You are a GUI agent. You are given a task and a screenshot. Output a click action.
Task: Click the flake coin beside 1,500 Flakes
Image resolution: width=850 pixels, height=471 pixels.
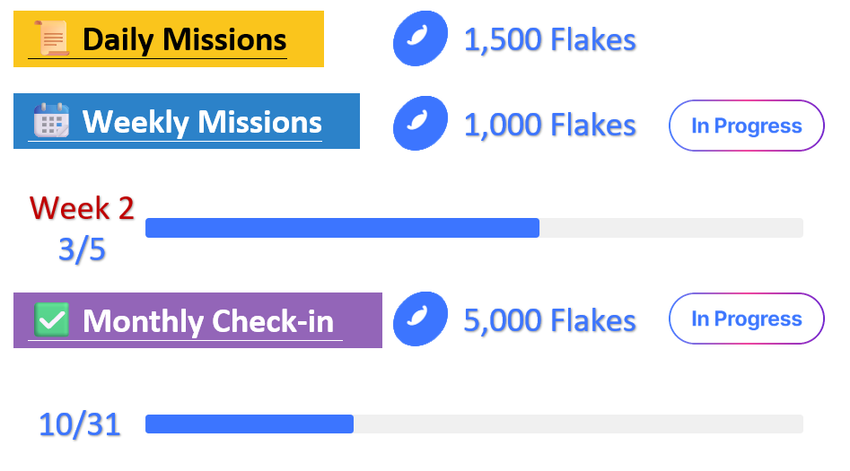tap(421, 38)
